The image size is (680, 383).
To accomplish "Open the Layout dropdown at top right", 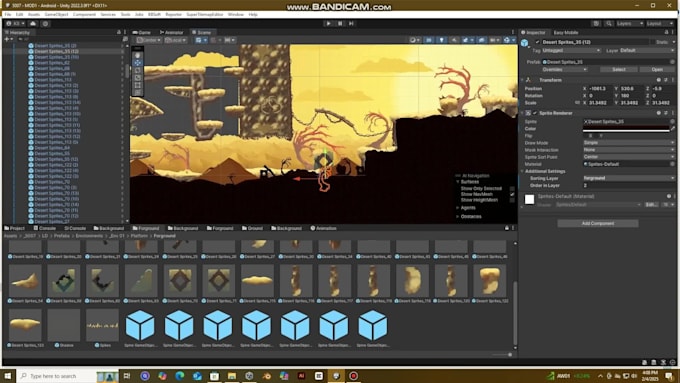I will (x=660, y=23).
